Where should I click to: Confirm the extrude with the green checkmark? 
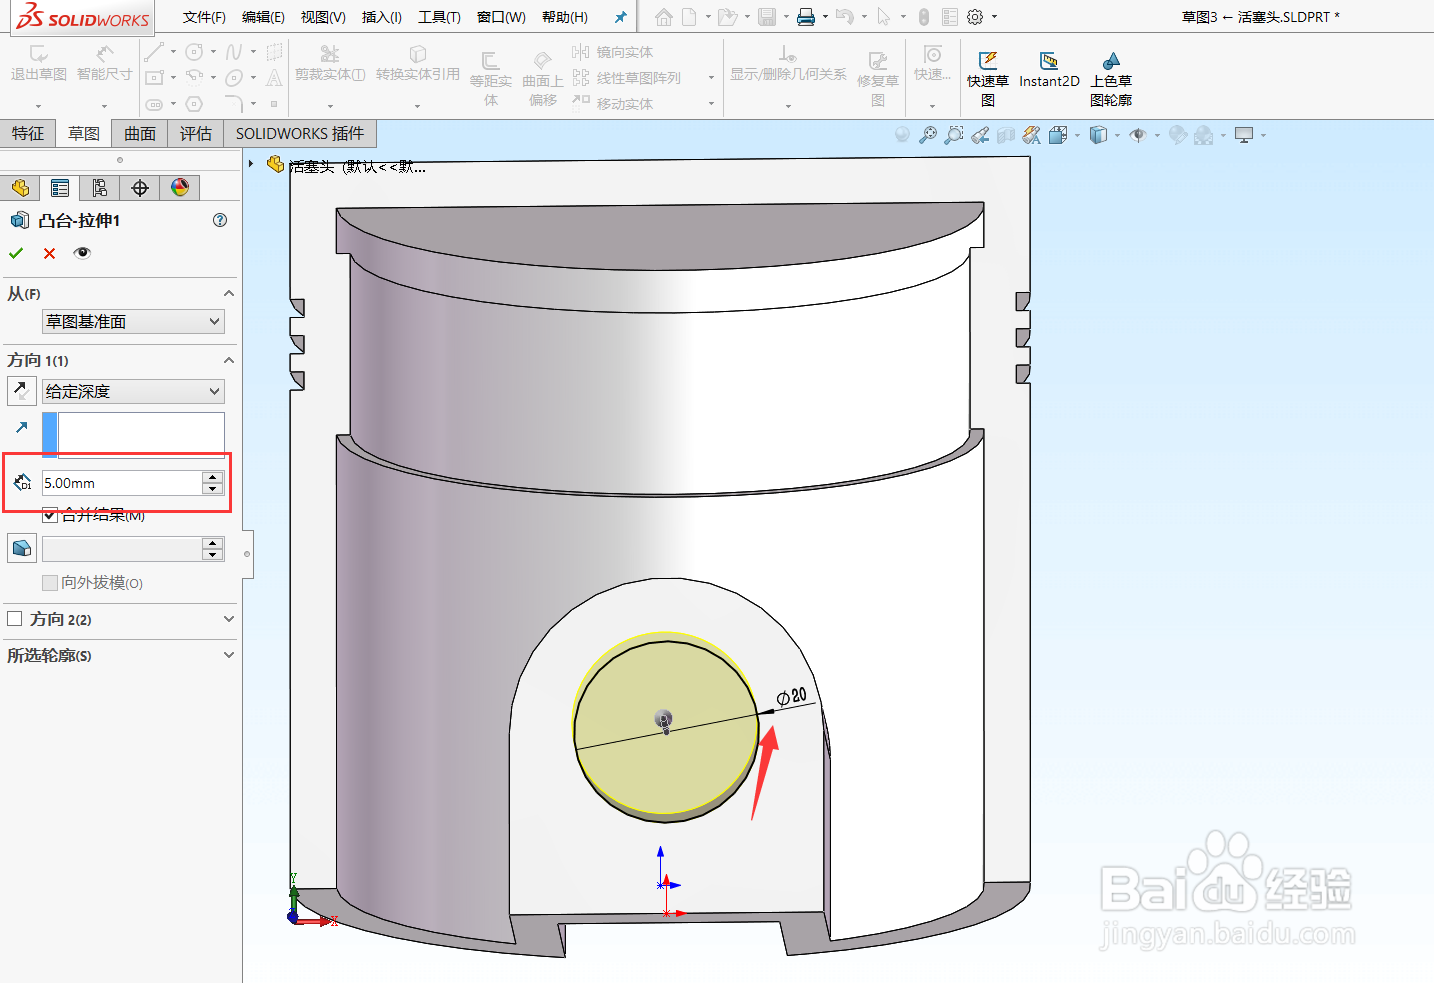[x=15, y=253]
